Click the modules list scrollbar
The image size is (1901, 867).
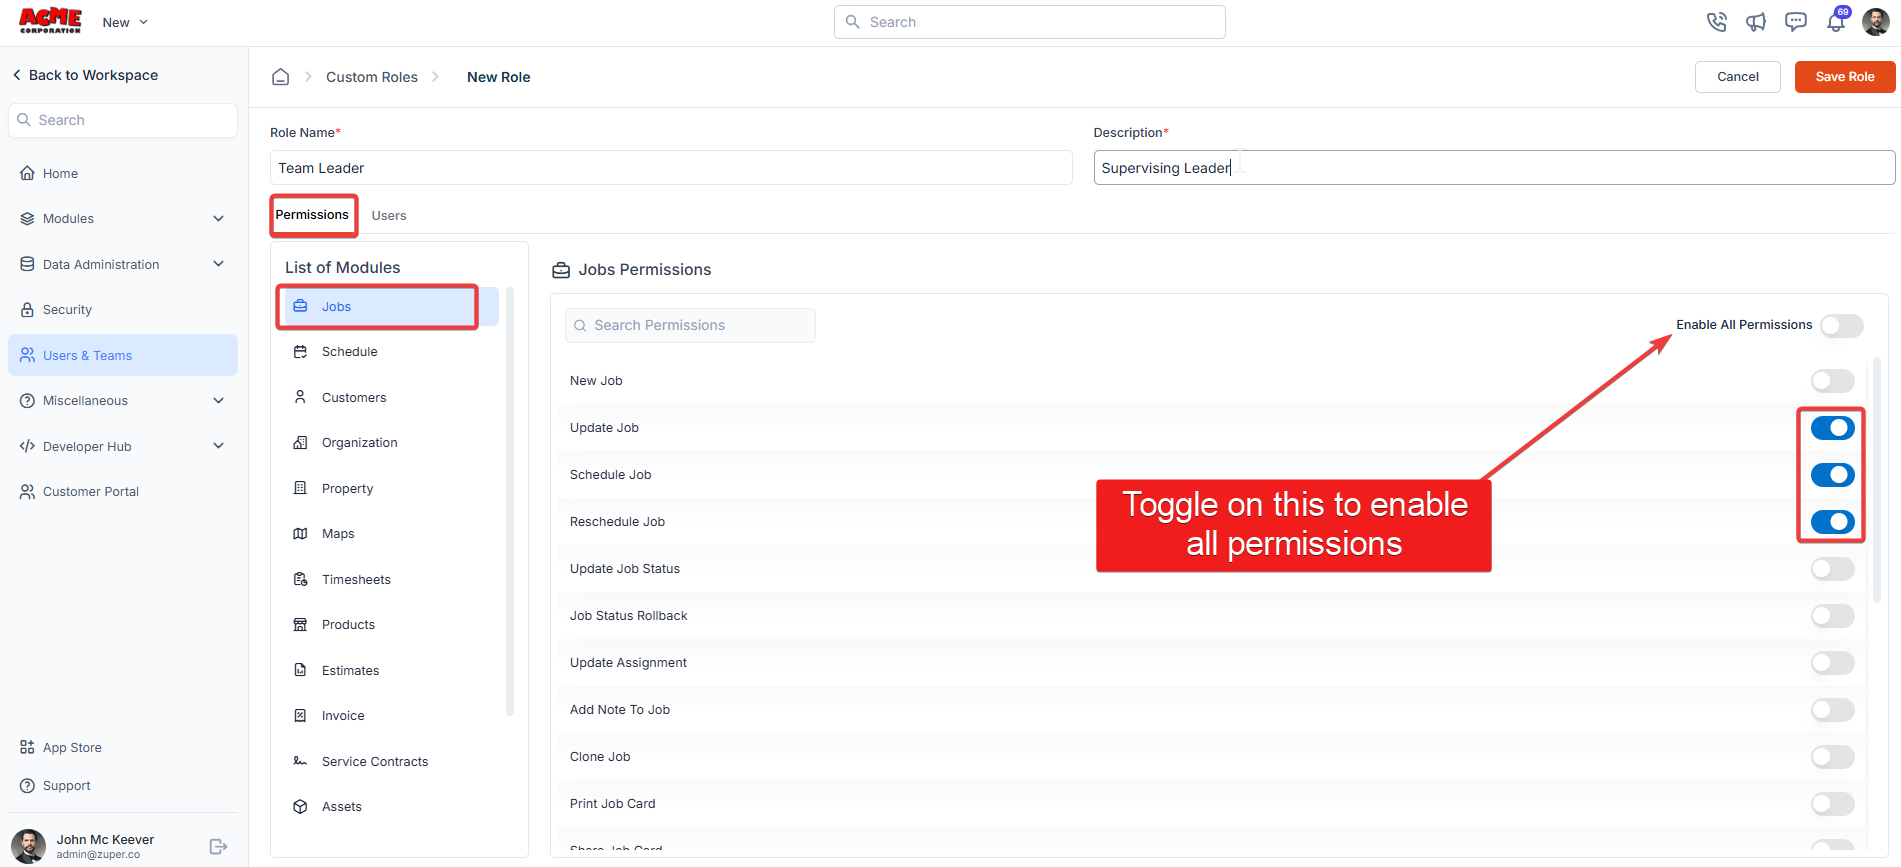pos(510,501)
